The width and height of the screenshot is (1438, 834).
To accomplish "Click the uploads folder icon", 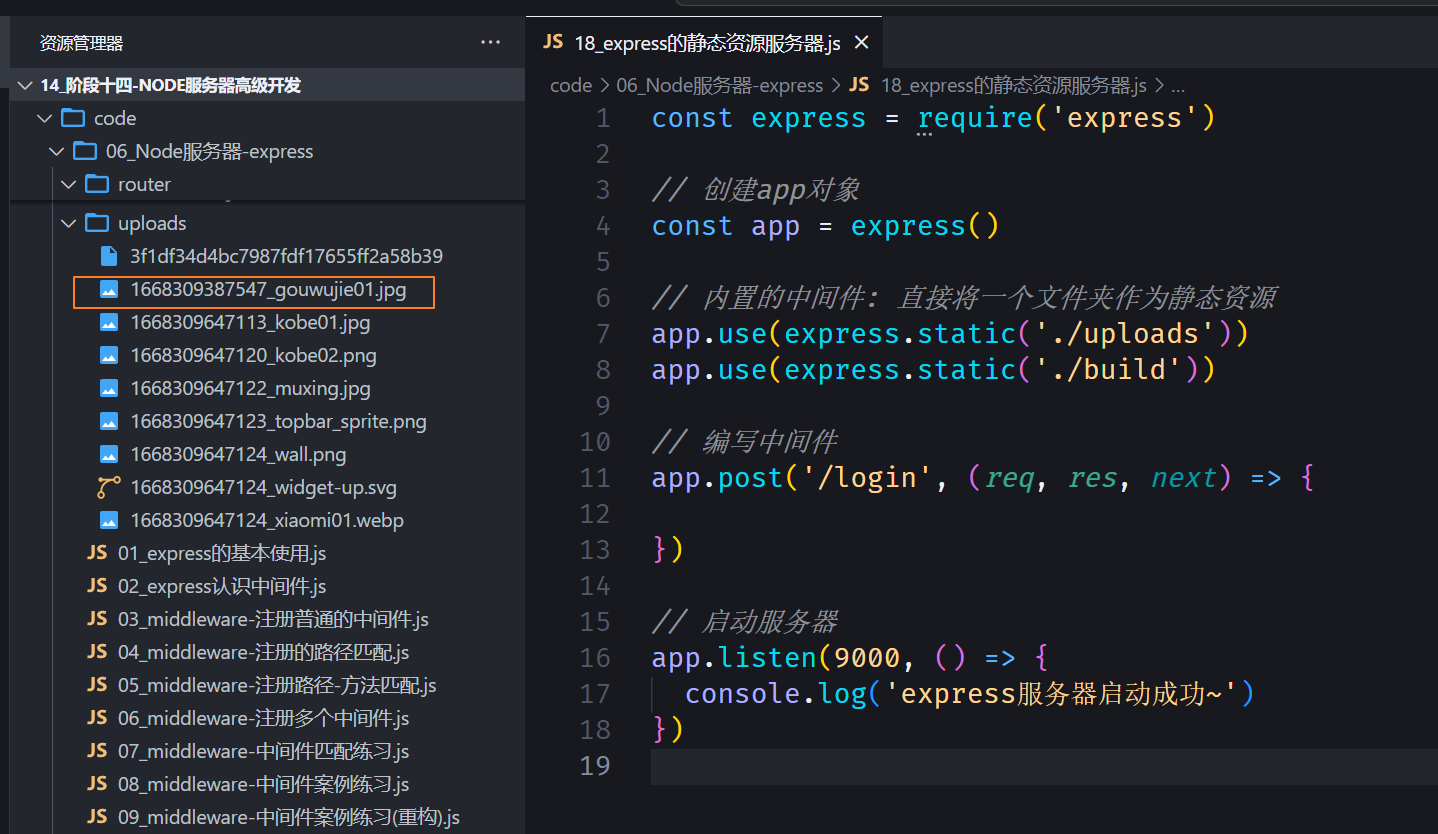I will click(x=97, y=223).
